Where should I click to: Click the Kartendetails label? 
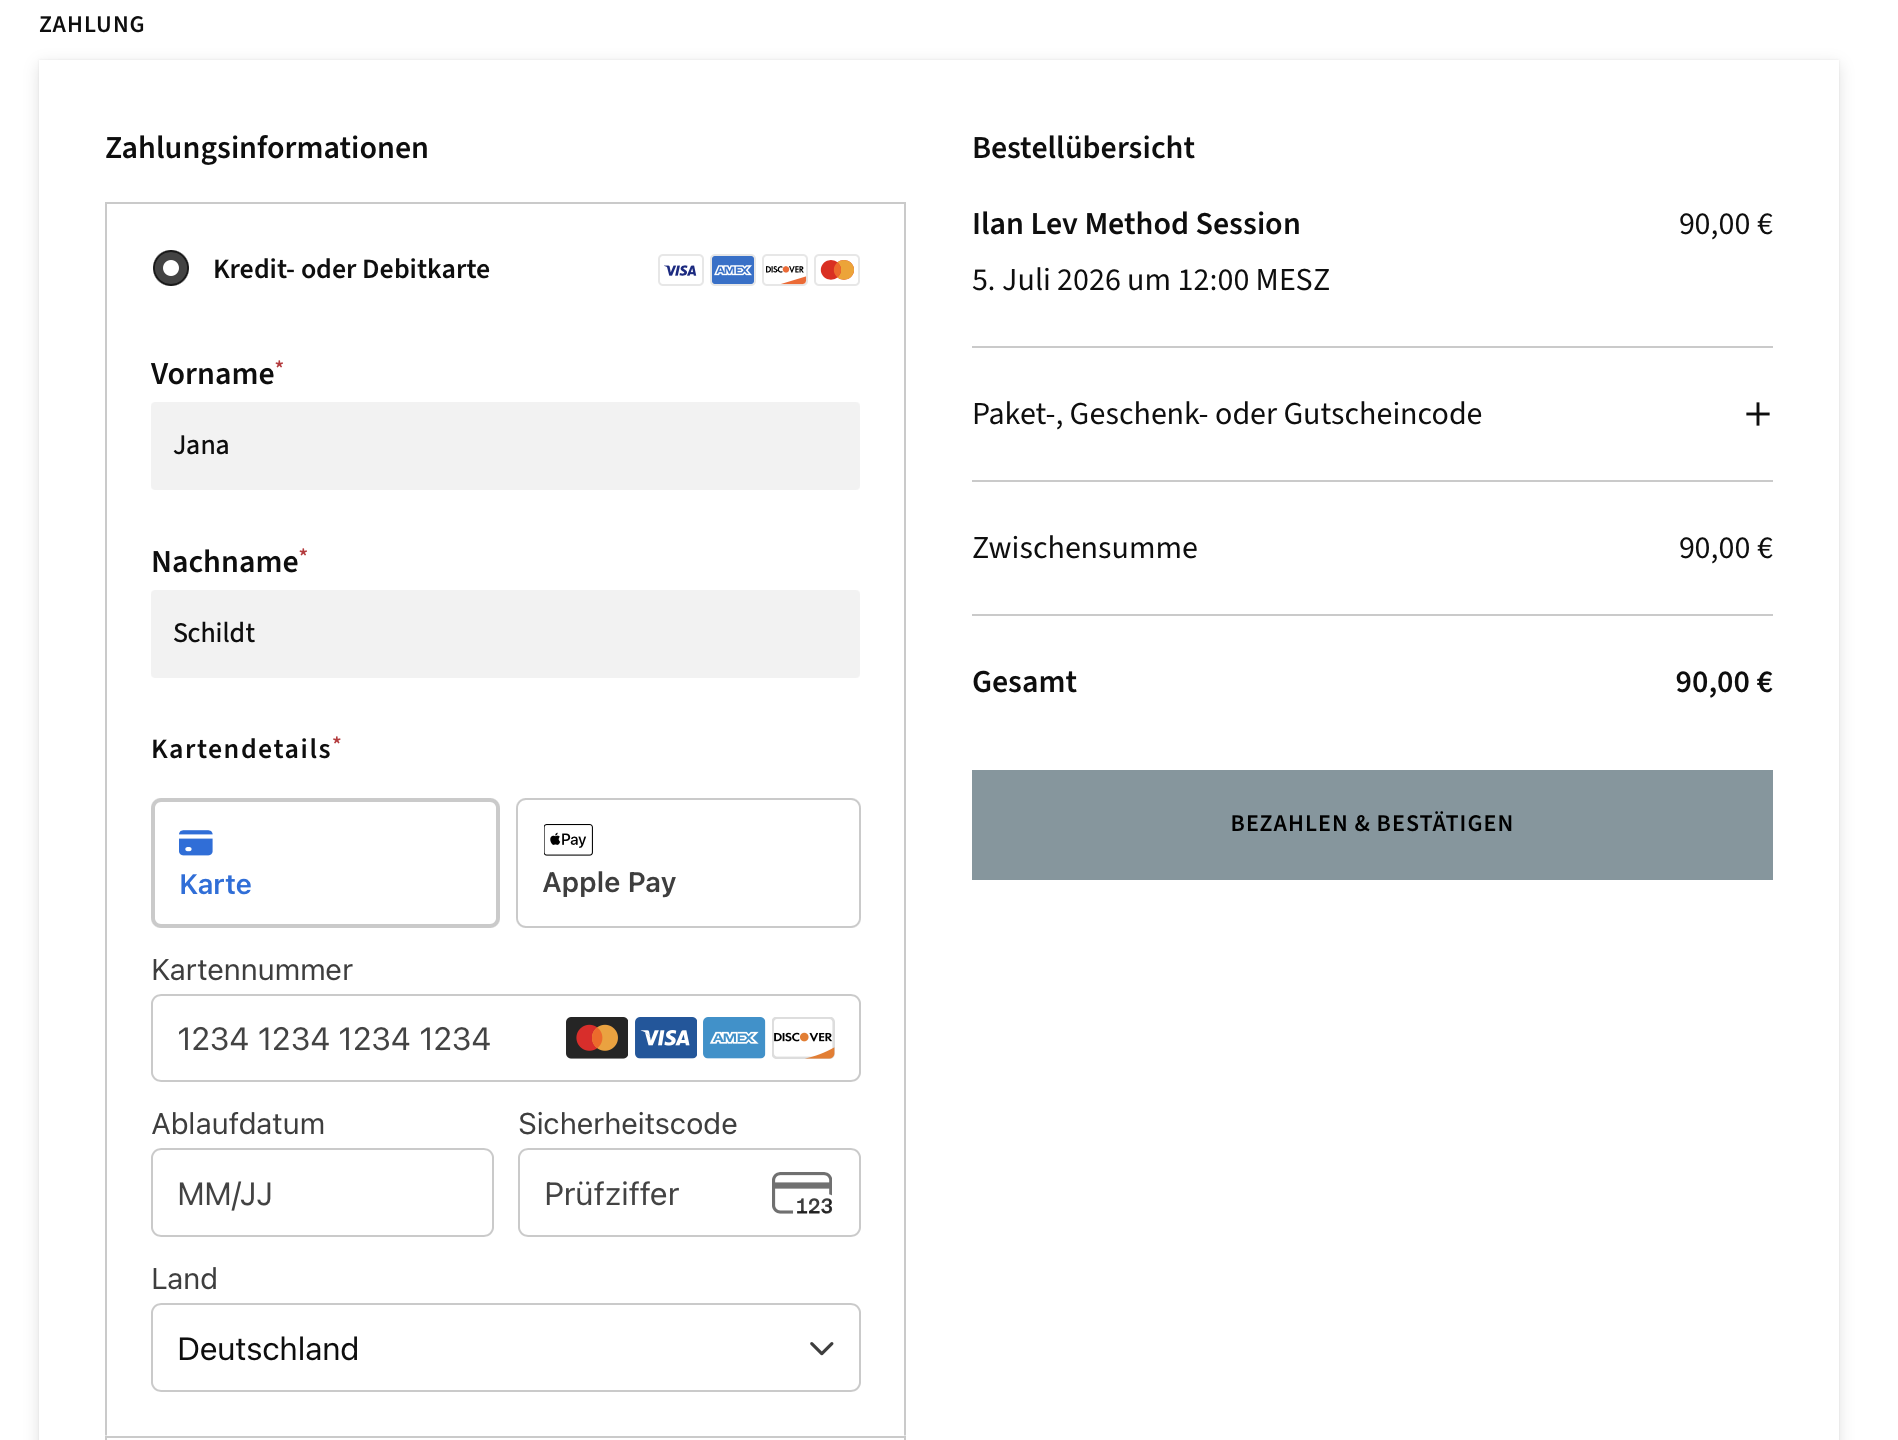(x=241, y=749)
